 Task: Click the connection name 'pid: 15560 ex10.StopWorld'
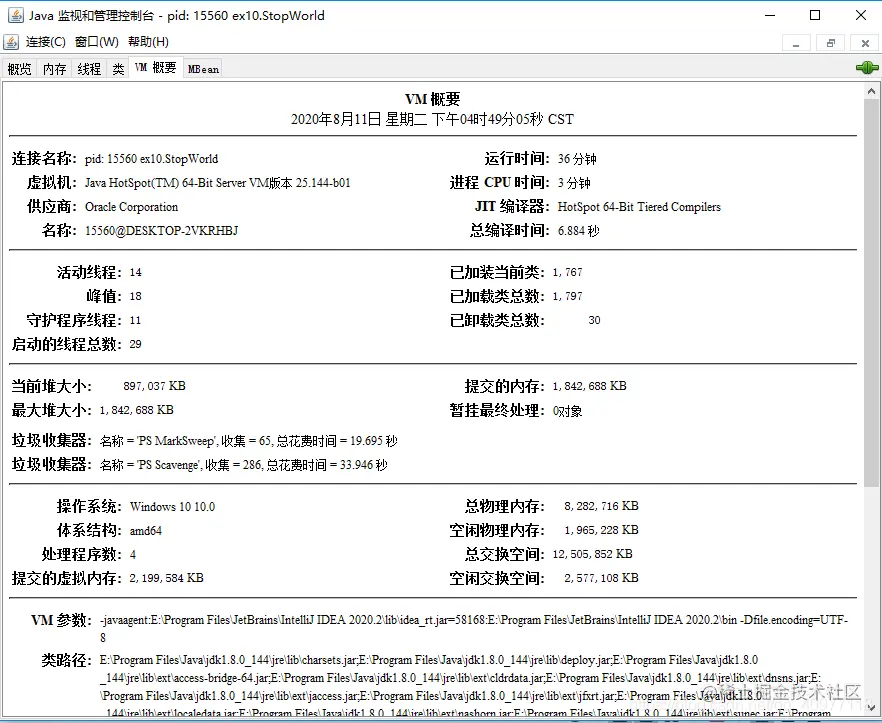151,159
